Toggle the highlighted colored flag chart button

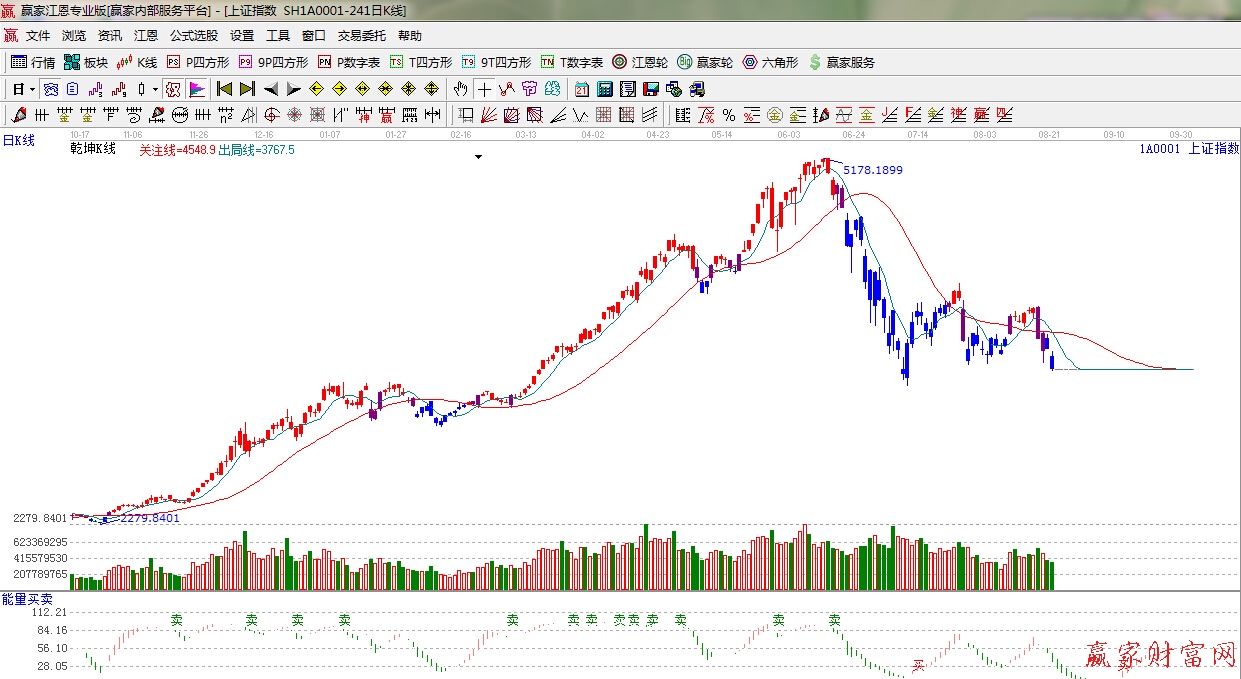pos(197,89)
